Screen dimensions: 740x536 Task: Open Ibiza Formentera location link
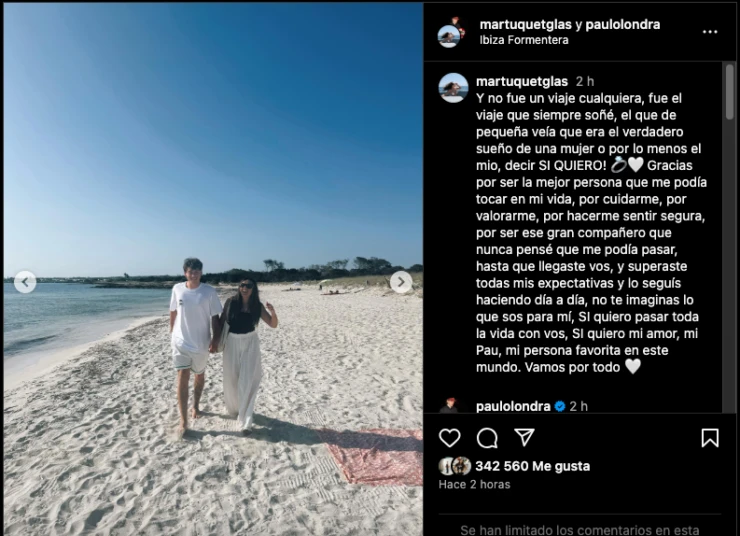tap(524, 40)
